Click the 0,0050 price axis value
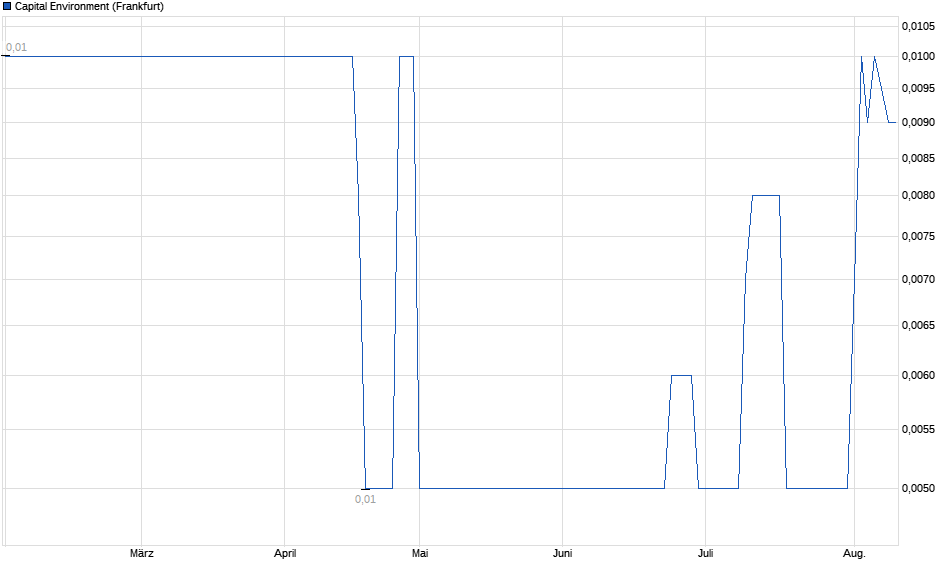This screenshot has height=579, width=940. [x=918, y=488]
